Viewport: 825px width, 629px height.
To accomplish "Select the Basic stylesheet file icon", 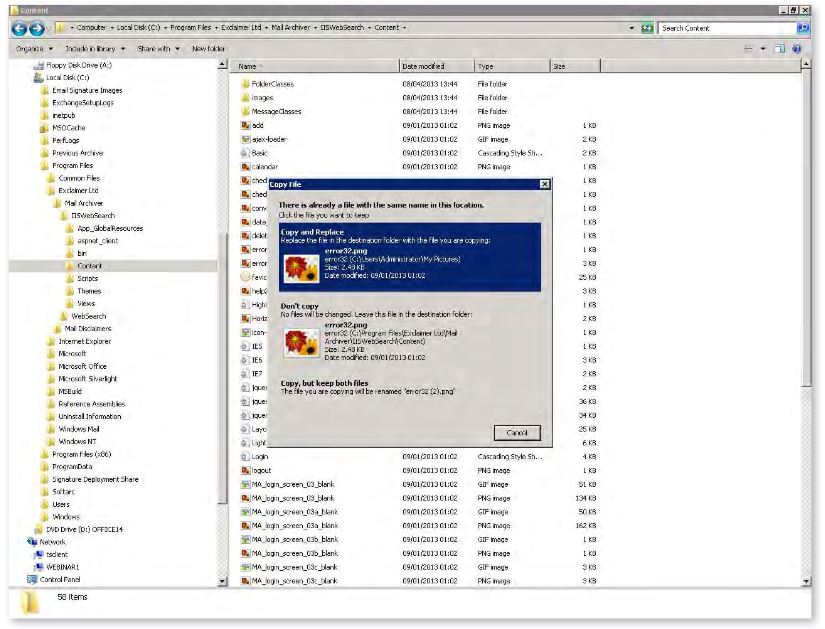I will click(x=245, y=153).
